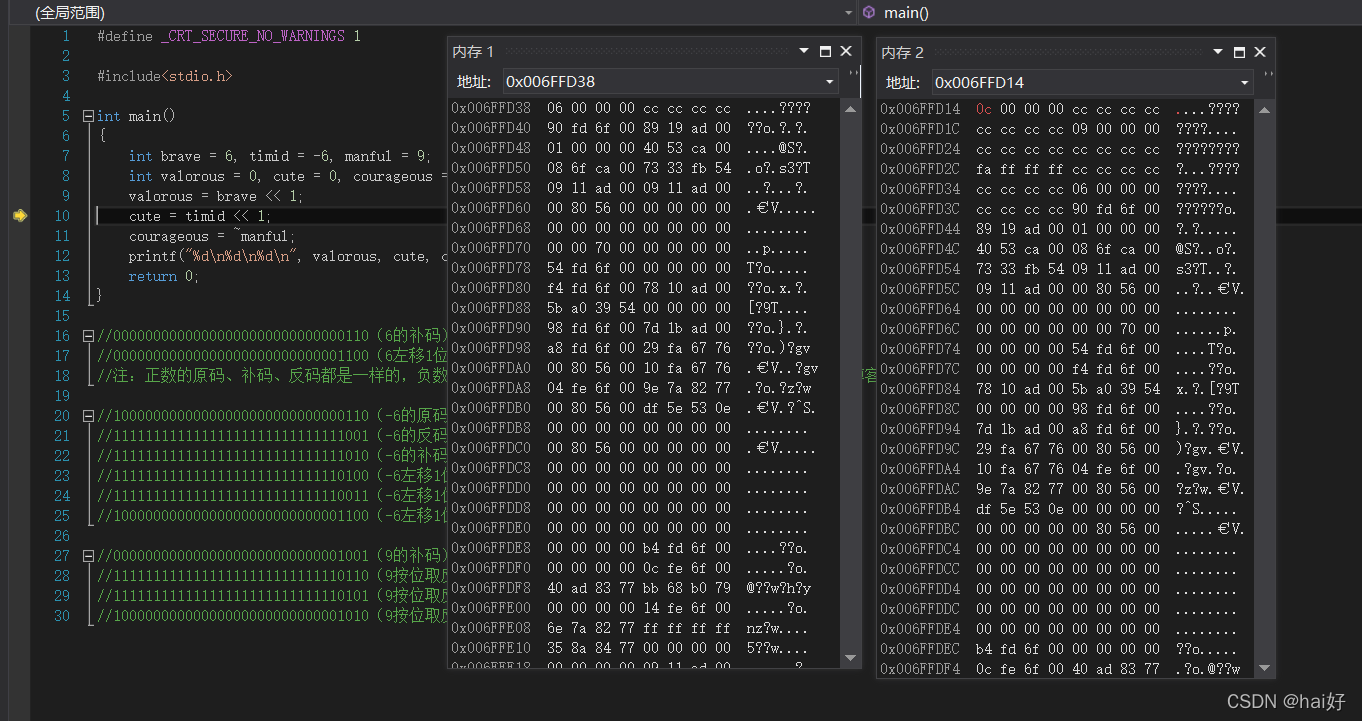Click memory row 0x006FFDEC in 内存 2

1060,649
